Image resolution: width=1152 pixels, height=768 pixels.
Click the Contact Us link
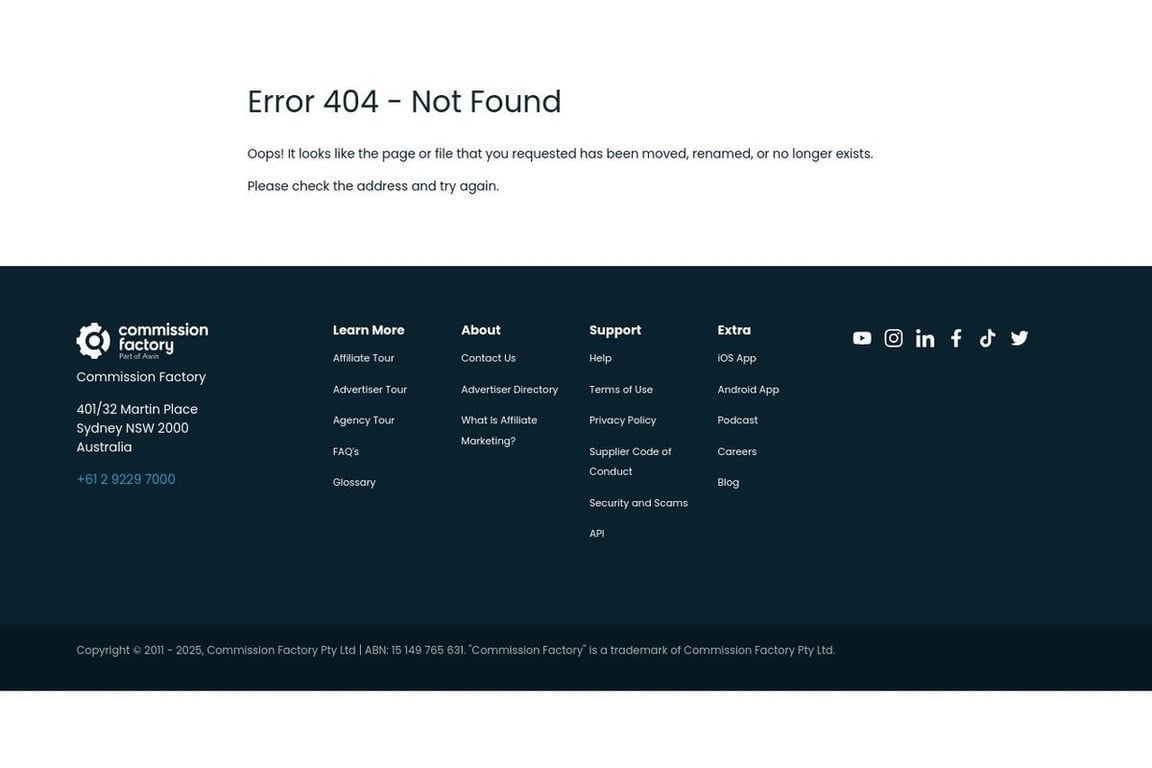coord(488,358)
